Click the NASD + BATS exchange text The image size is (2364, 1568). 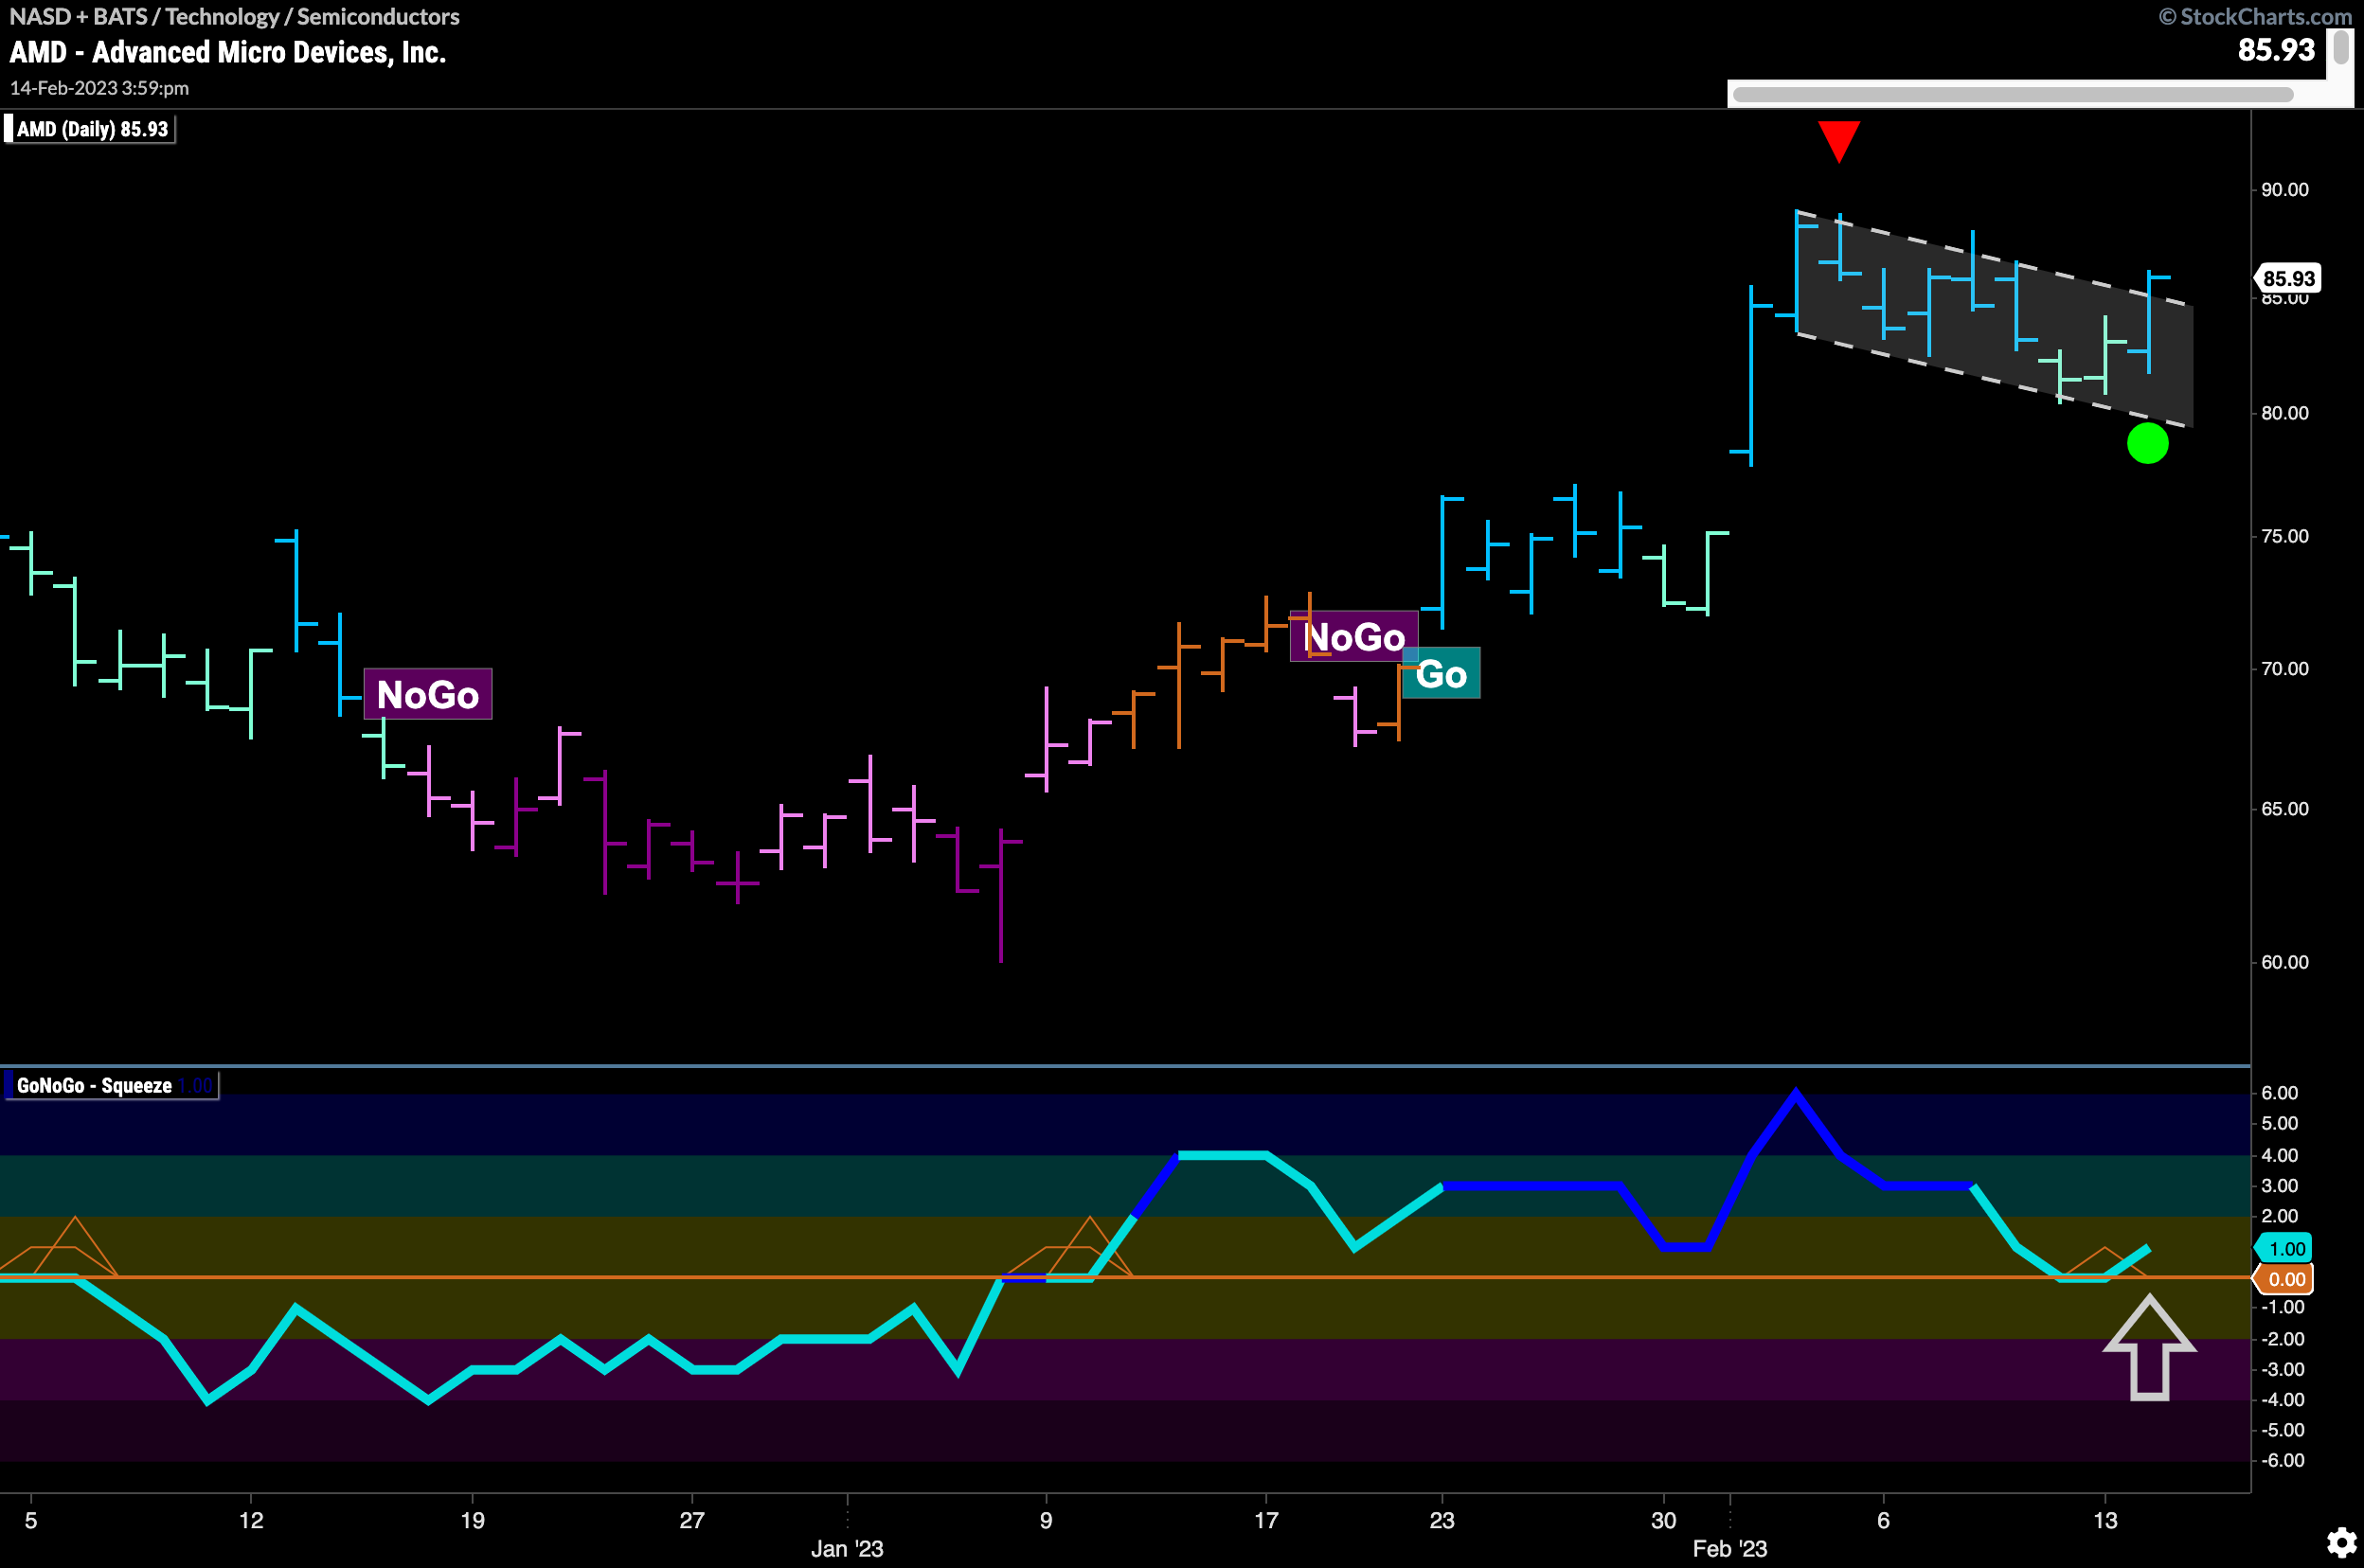(79, 16)
